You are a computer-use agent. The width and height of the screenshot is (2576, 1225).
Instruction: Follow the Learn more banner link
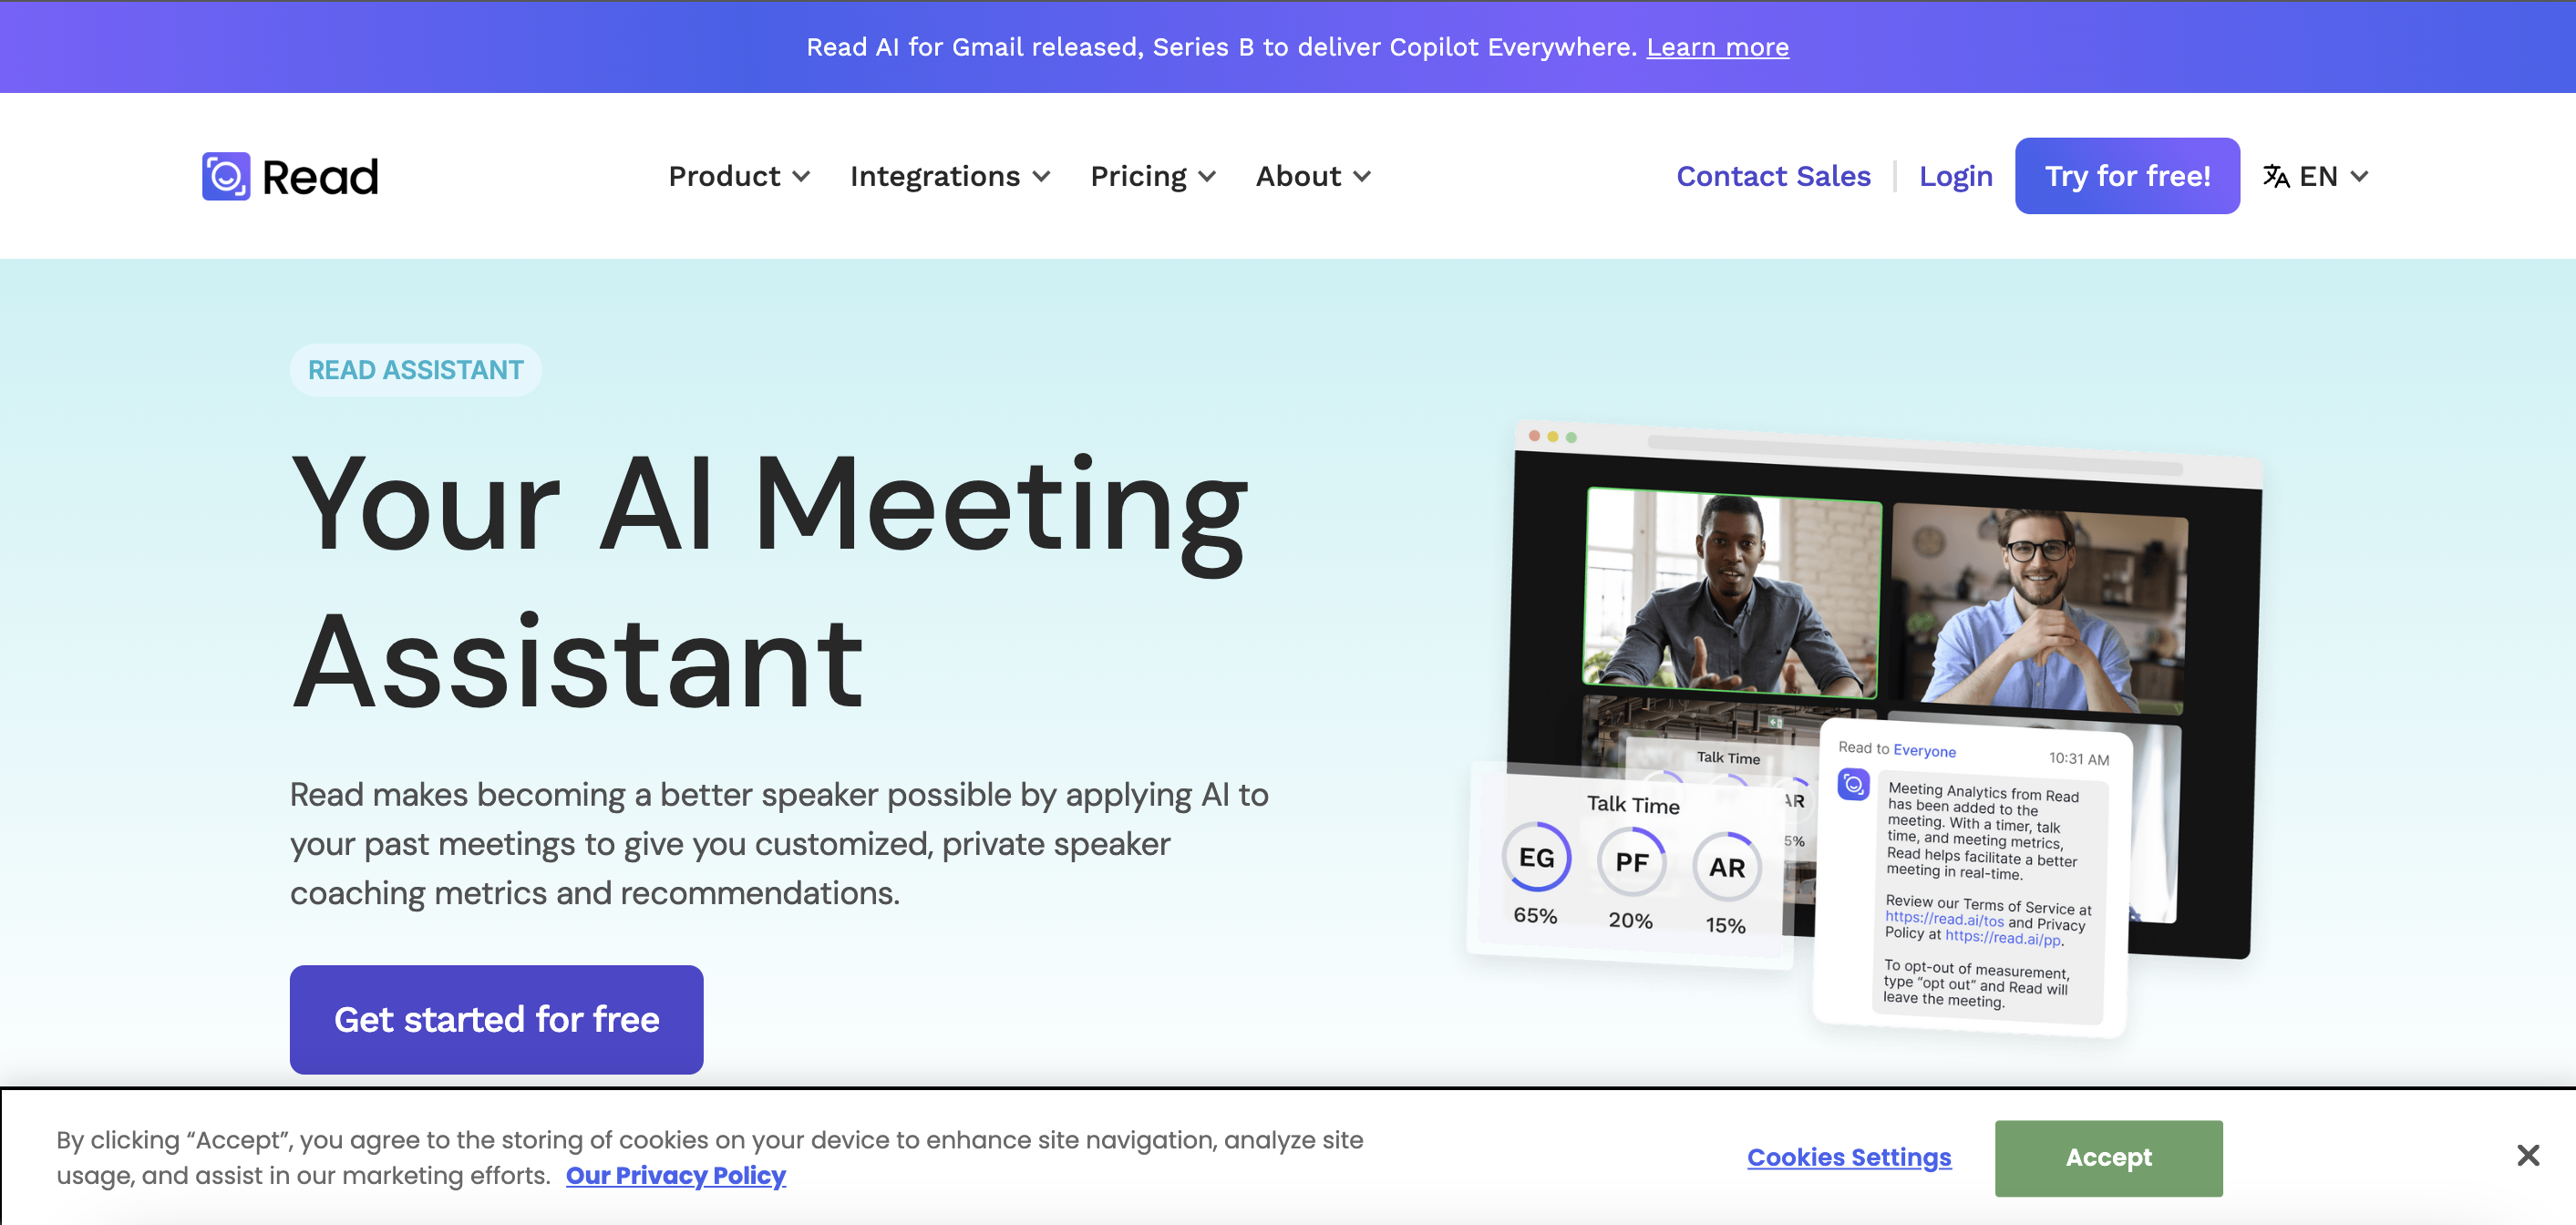(x=1717, y=47)
